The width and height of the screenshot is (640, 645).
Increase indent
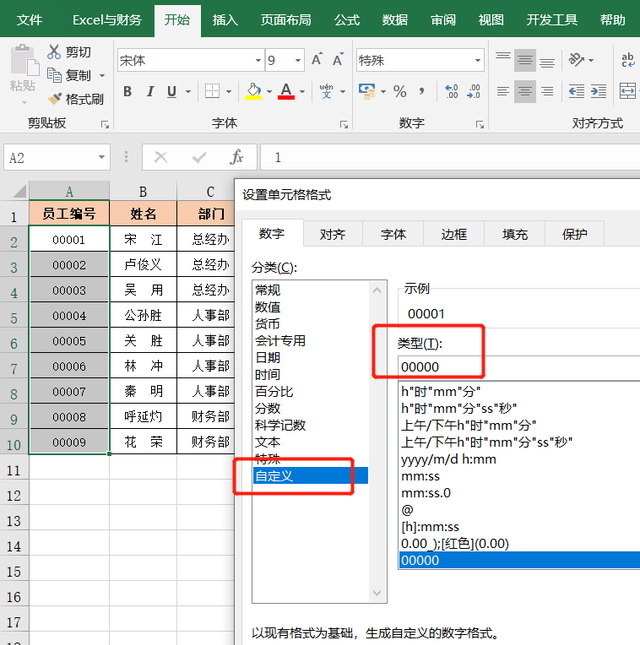(598, 91)
